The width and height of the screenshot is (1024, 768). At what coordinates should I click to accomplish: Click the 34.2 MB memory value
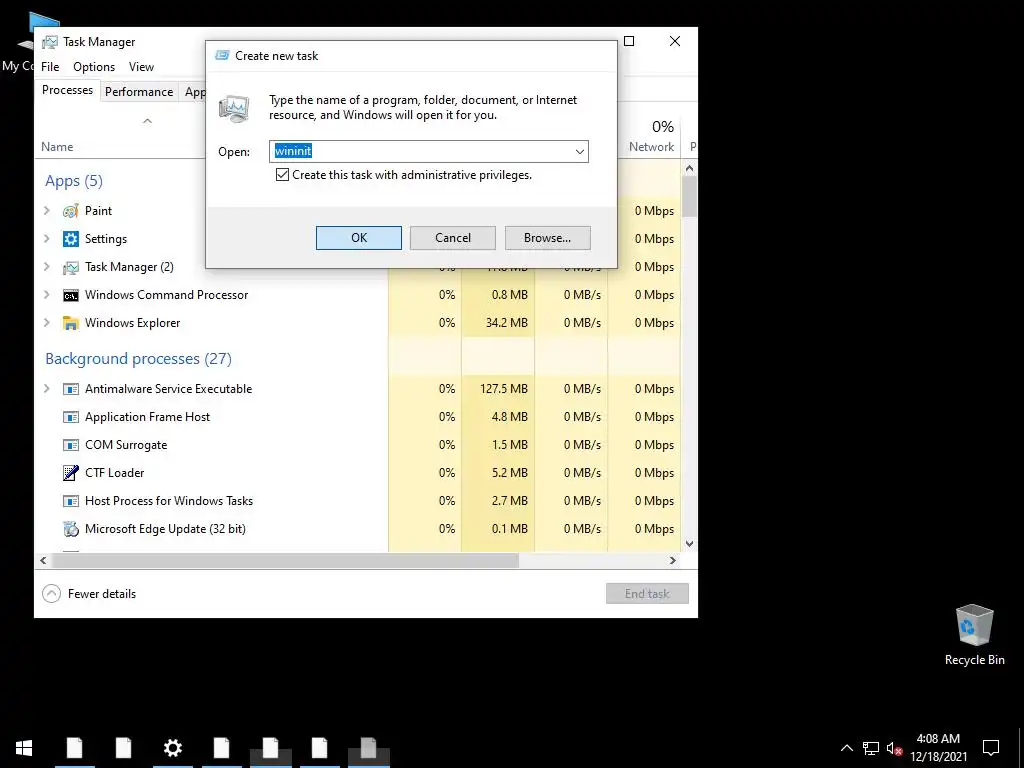[x=507, y=323]
